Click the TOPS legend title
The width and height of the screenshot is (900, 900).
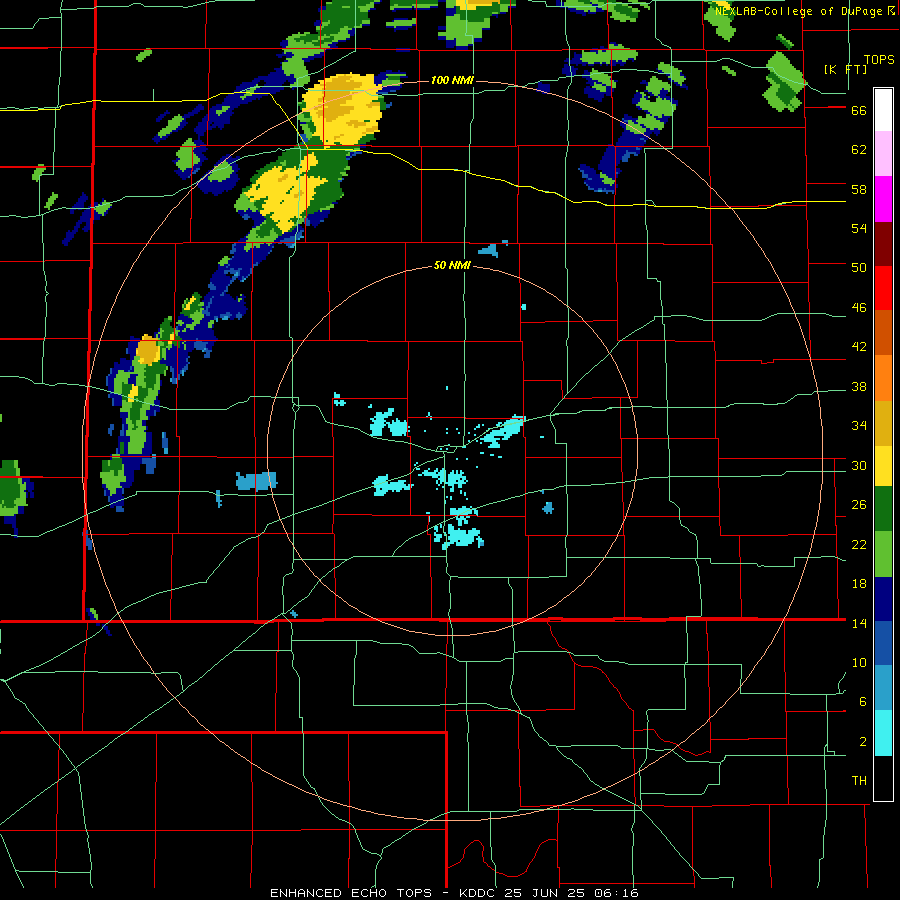click(x=879, y=59)
